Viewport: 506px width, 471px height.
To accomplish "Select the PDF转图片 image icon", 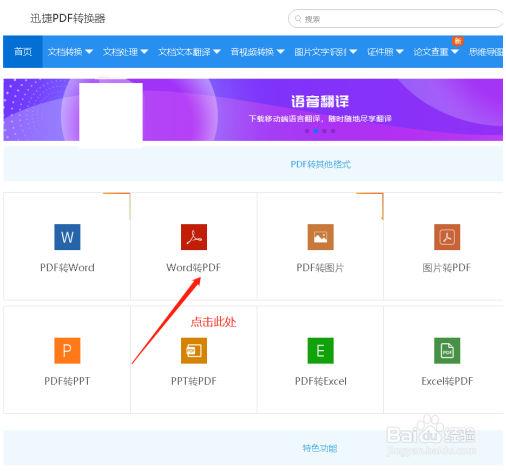I will pyautogui.click(x=320, y=237).
